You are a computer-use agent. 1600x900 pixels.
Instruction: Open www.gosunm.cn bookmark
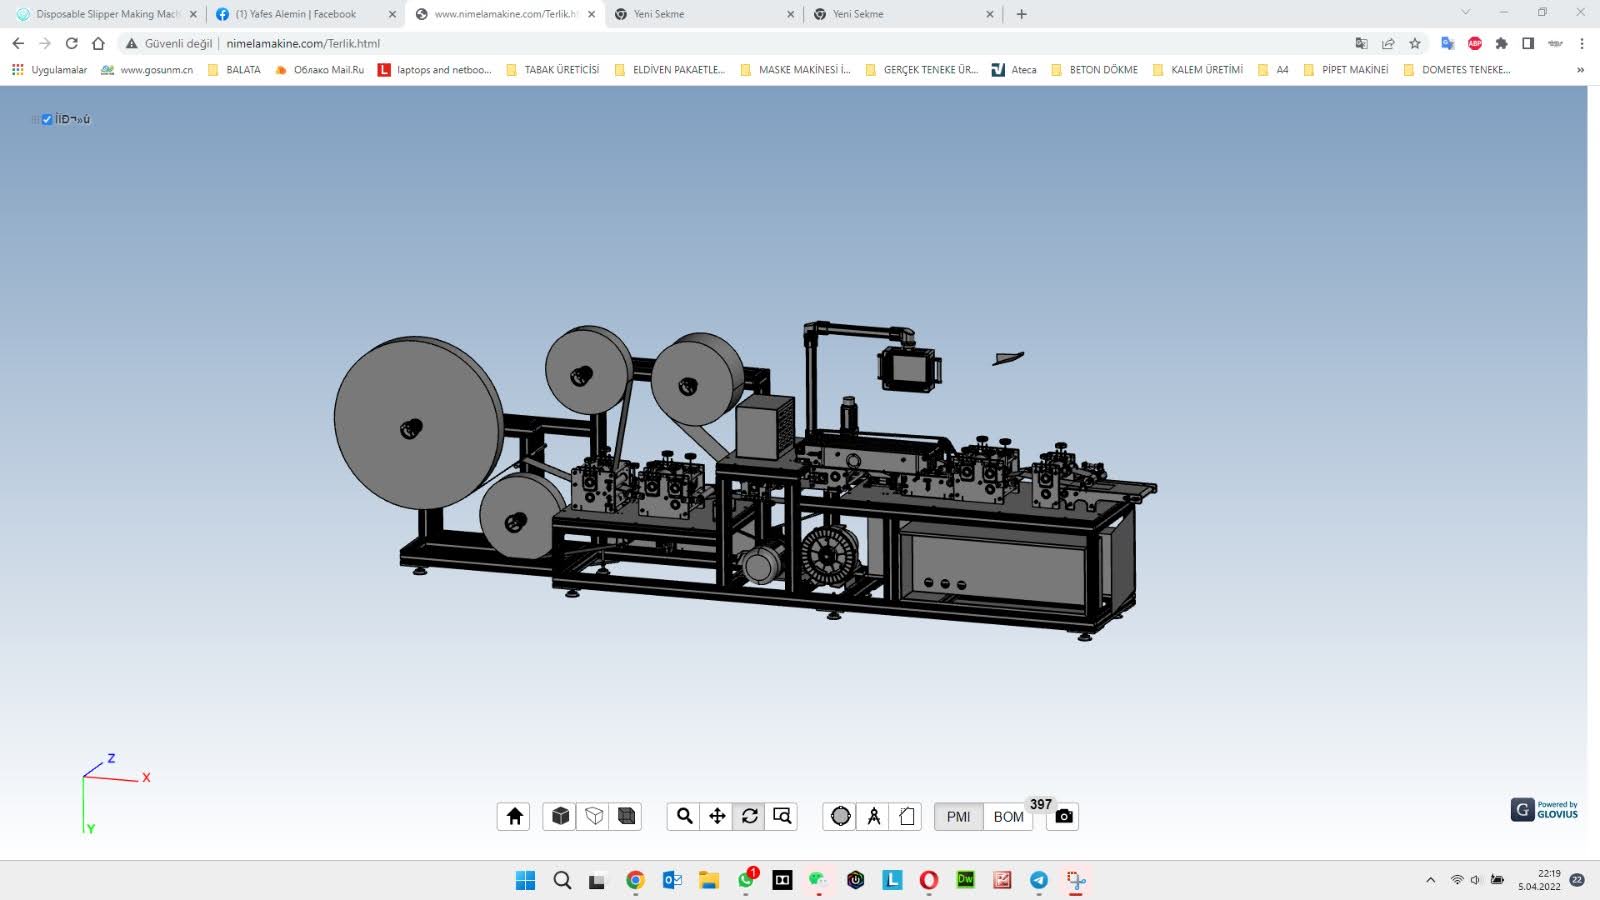pos(147,70)
